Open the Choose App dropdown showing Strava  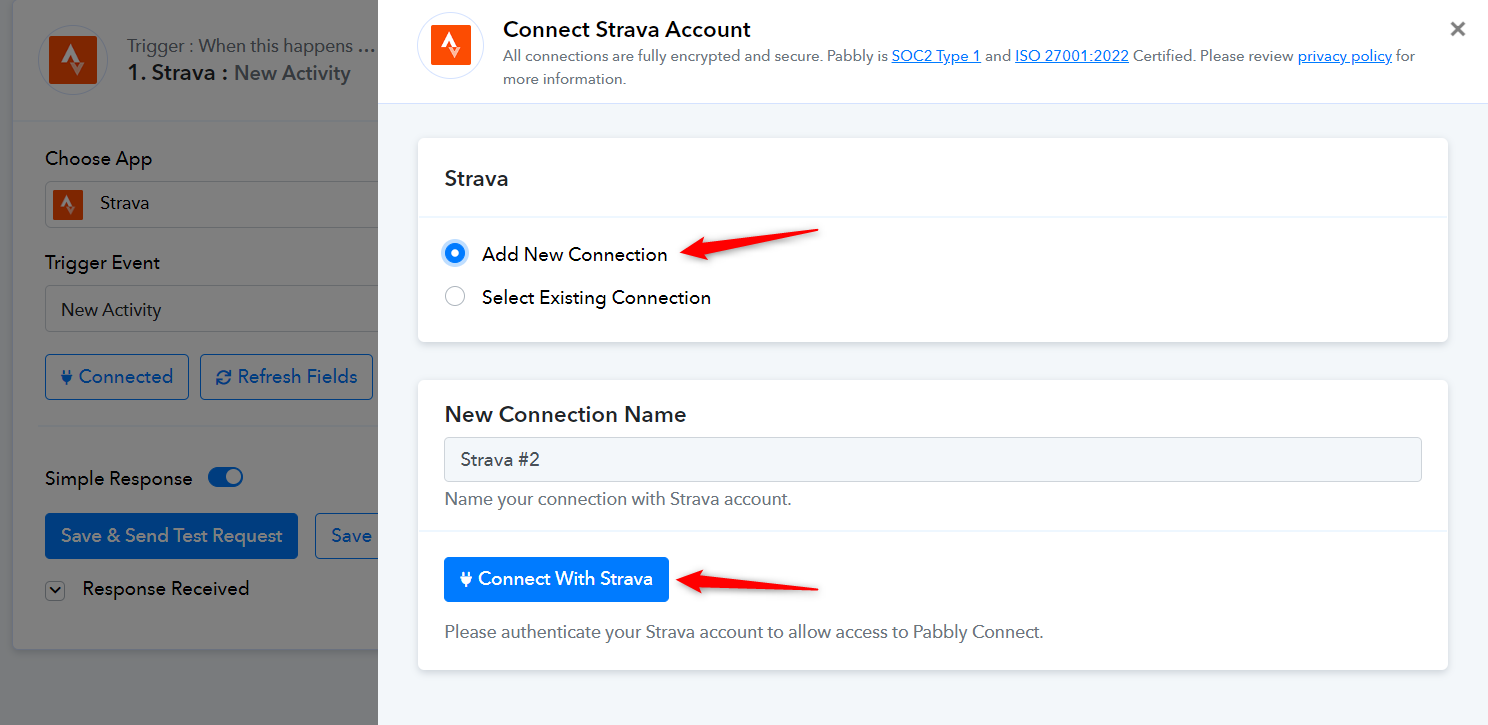[x=211, y=204]
